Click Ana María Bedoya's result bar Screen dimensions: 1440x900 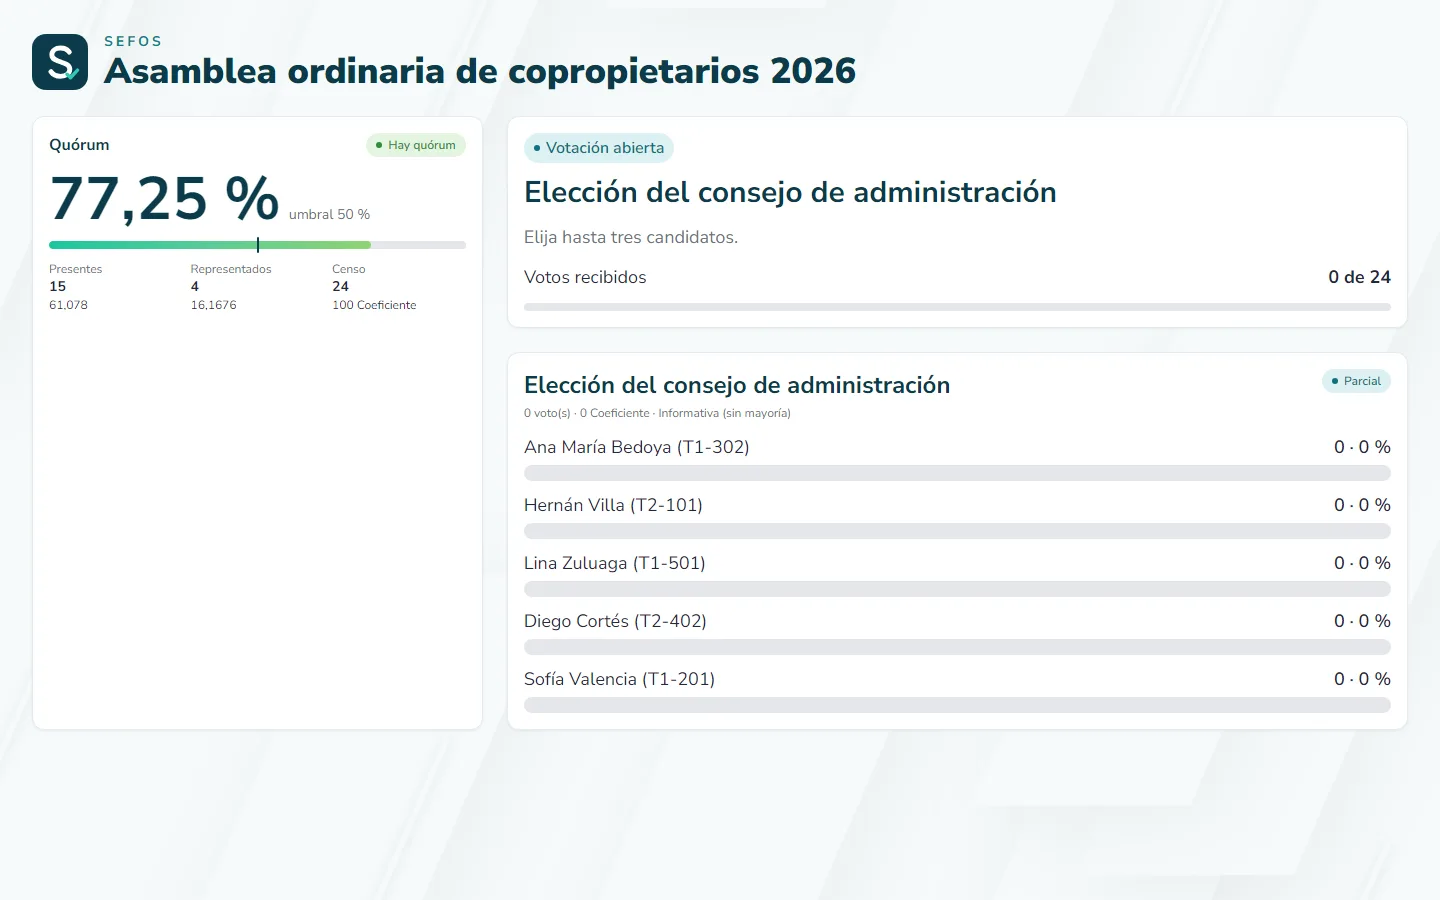pyautogui.click(x=957, y=473)
